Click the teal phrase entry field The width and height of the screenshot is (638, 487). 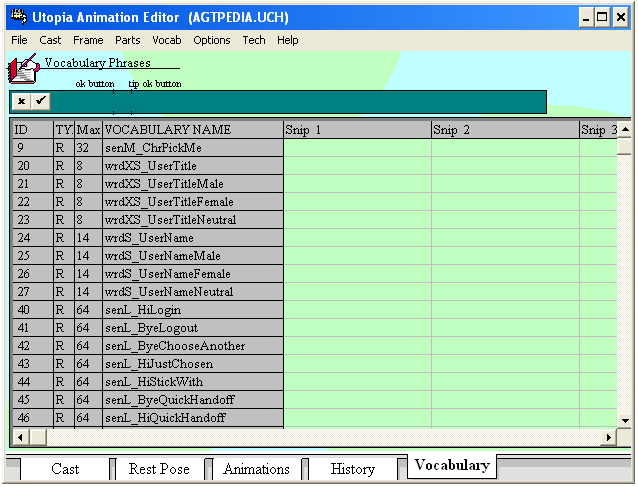298,102
